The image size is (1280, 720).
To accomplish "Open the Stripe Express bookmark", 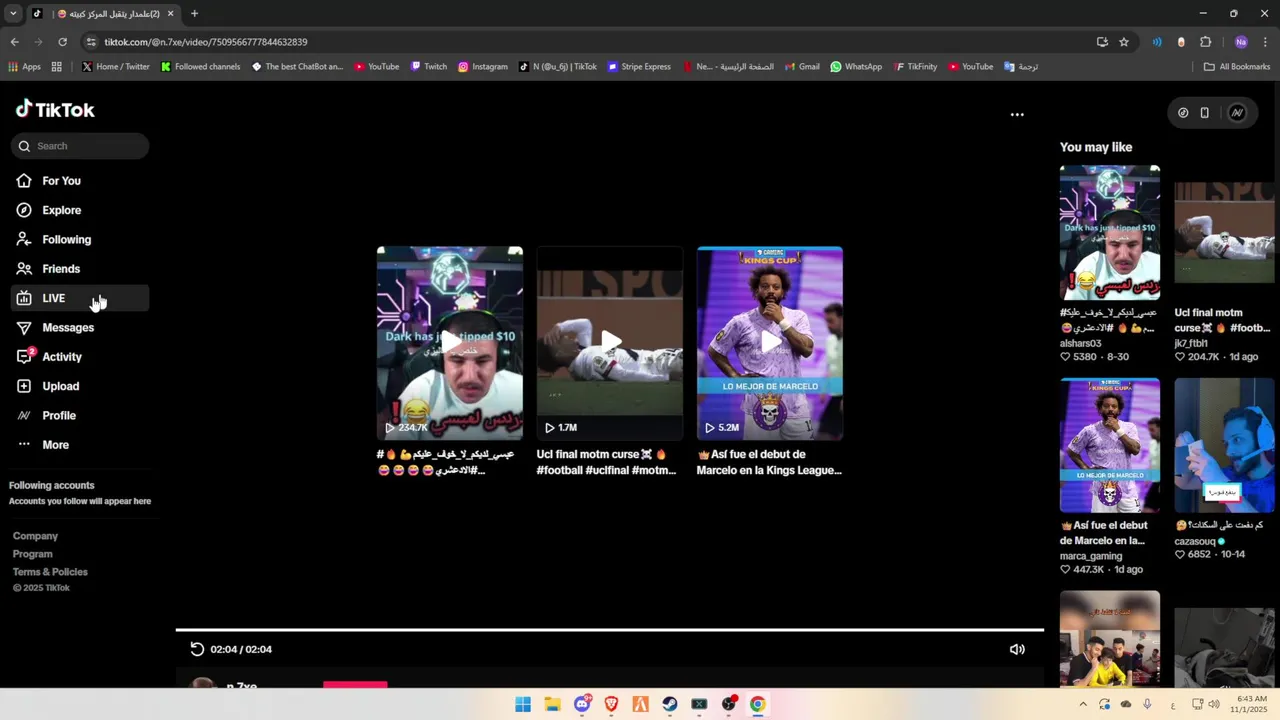I will pos(639,67).
